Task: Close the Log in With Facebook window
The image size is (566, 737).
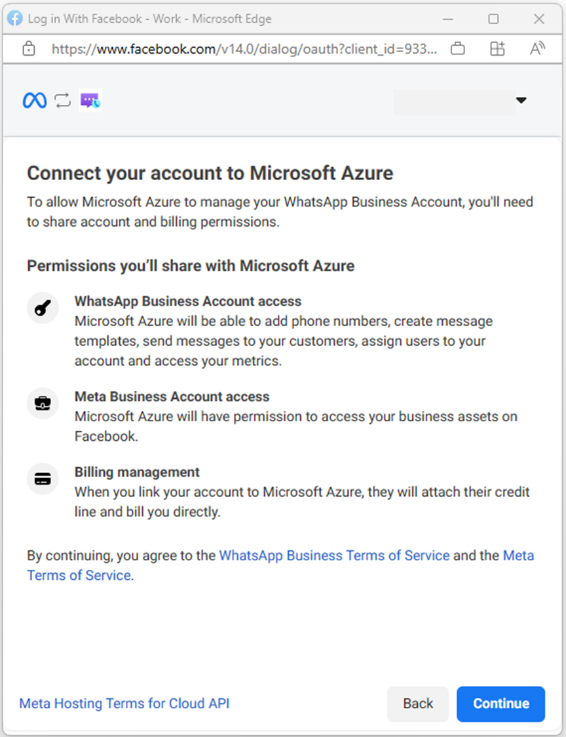Action: 539,19
